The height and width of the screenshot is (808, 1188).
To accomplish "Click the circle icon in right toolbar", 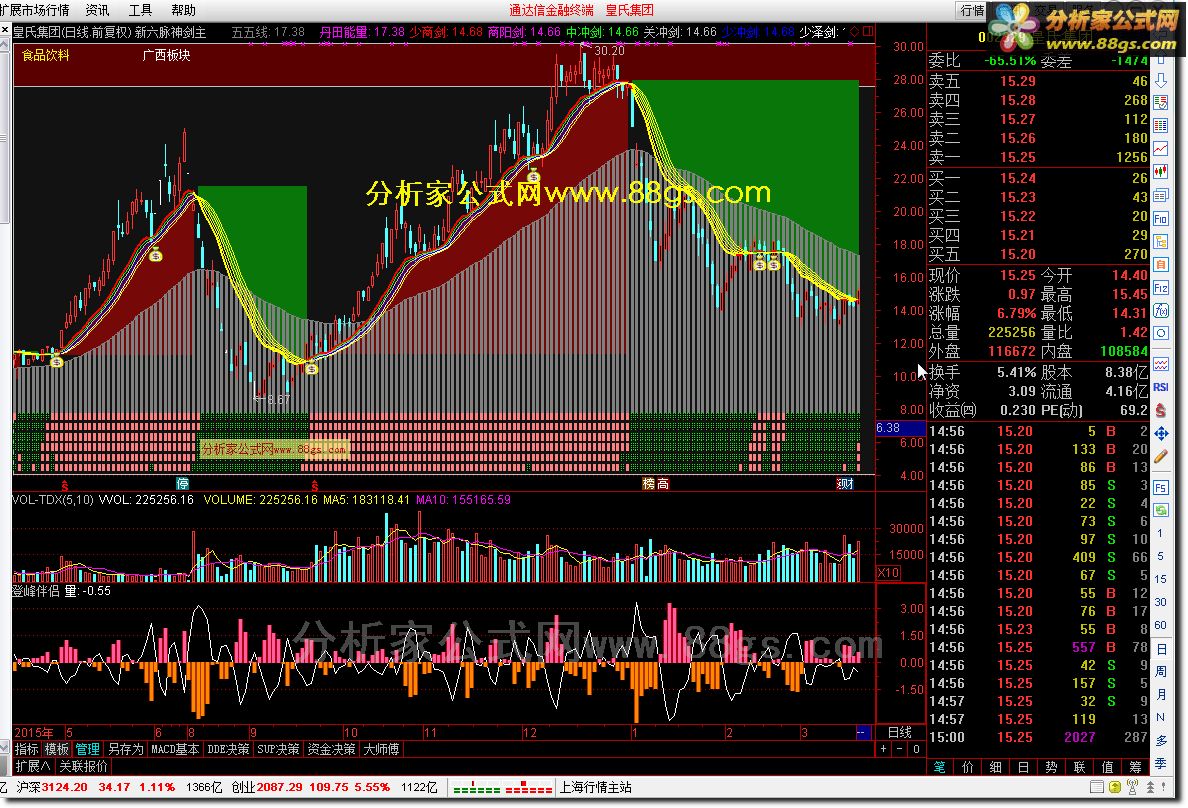I will click(x=1160, y=334).
